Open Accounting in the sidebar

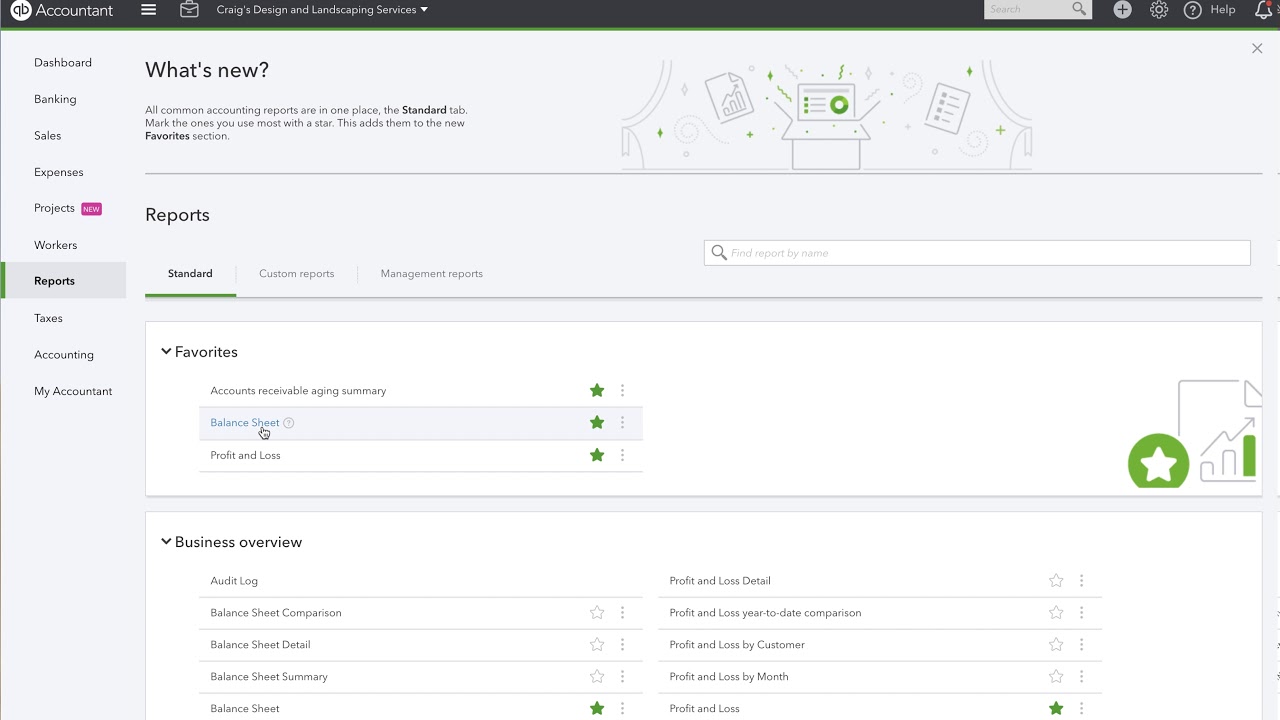click(64, 354)
